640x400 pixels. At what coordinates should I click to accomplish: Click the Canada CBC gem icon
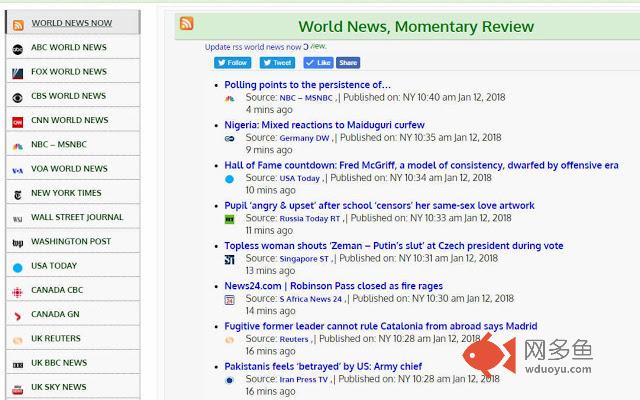pos(18,292)
